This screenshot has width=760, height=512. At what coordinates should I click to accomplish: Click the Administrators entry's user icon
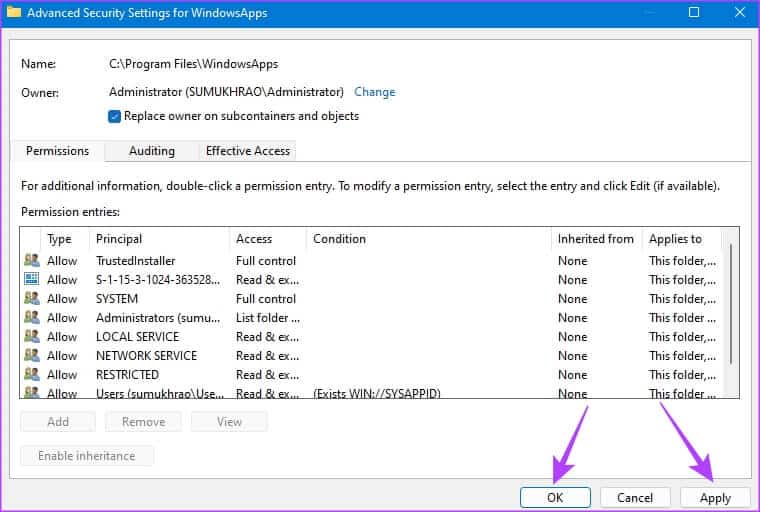click(32, 318)
